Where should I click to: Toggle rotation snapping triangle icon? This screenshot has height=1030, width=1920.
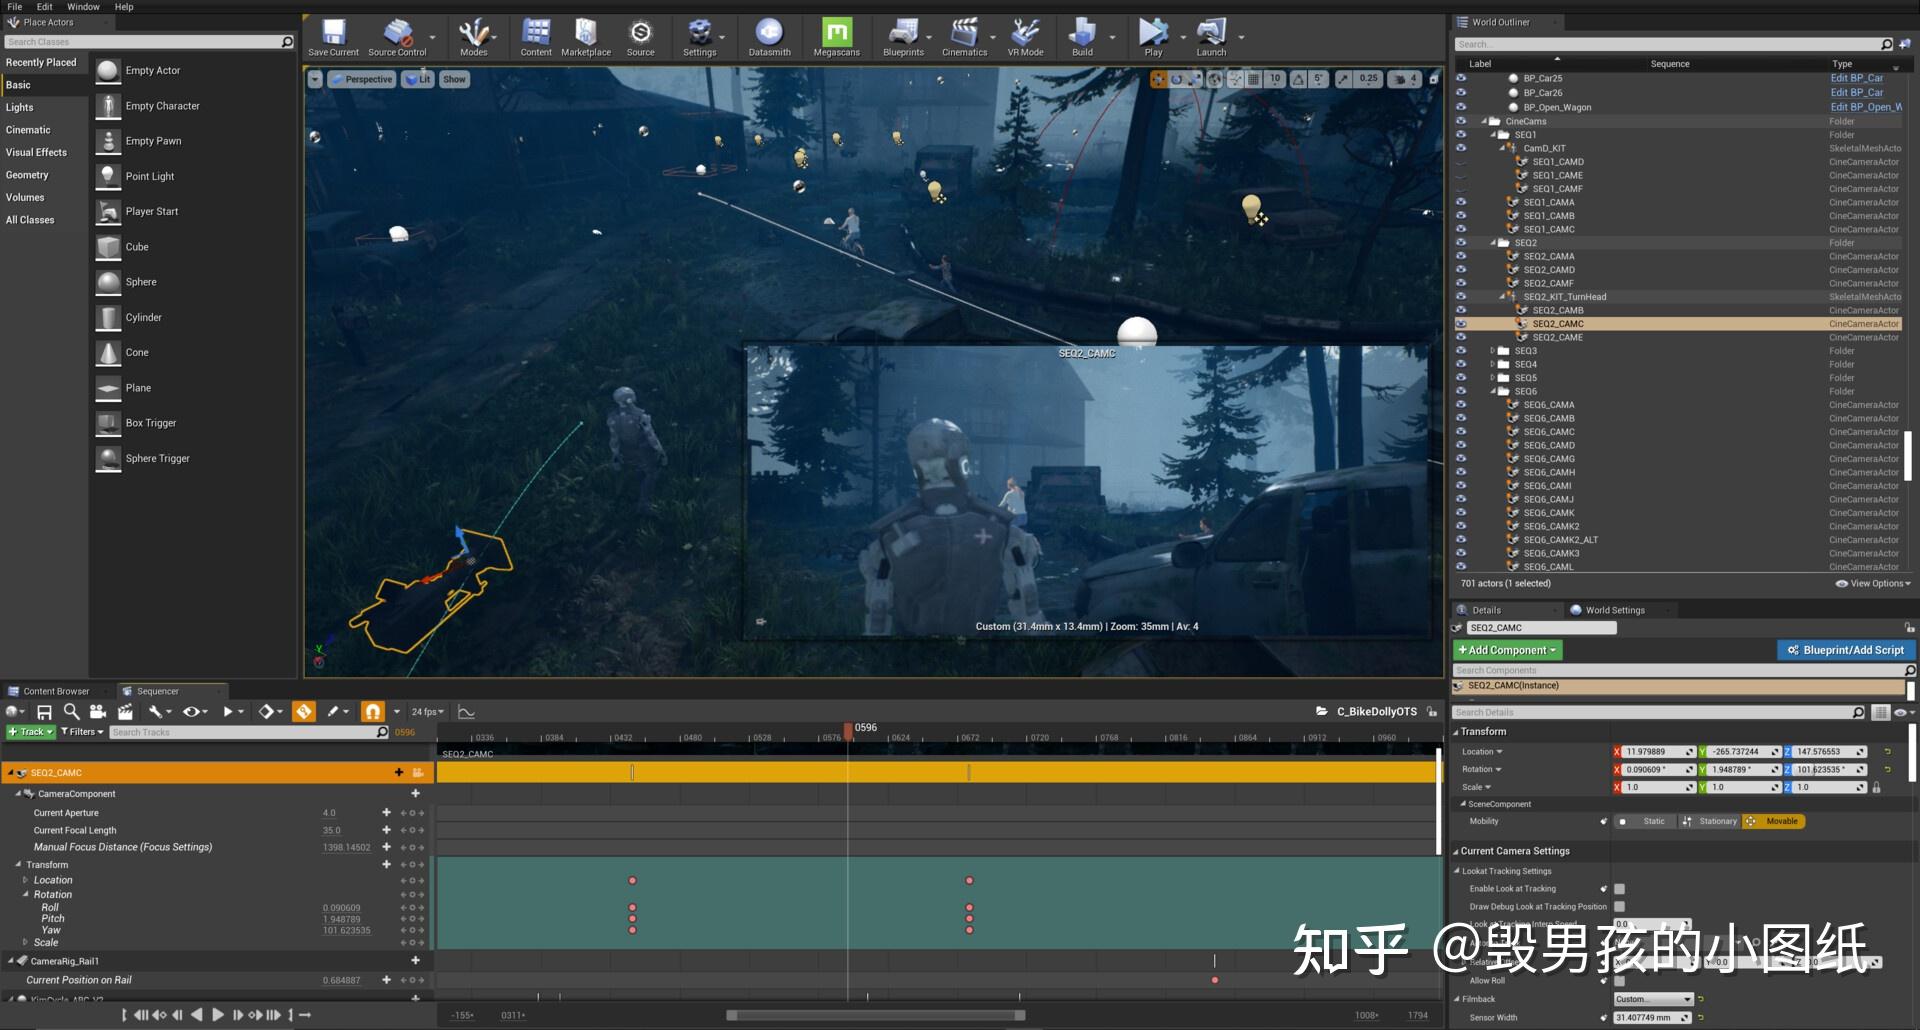pyautogui.click(x=1298, y=79)
